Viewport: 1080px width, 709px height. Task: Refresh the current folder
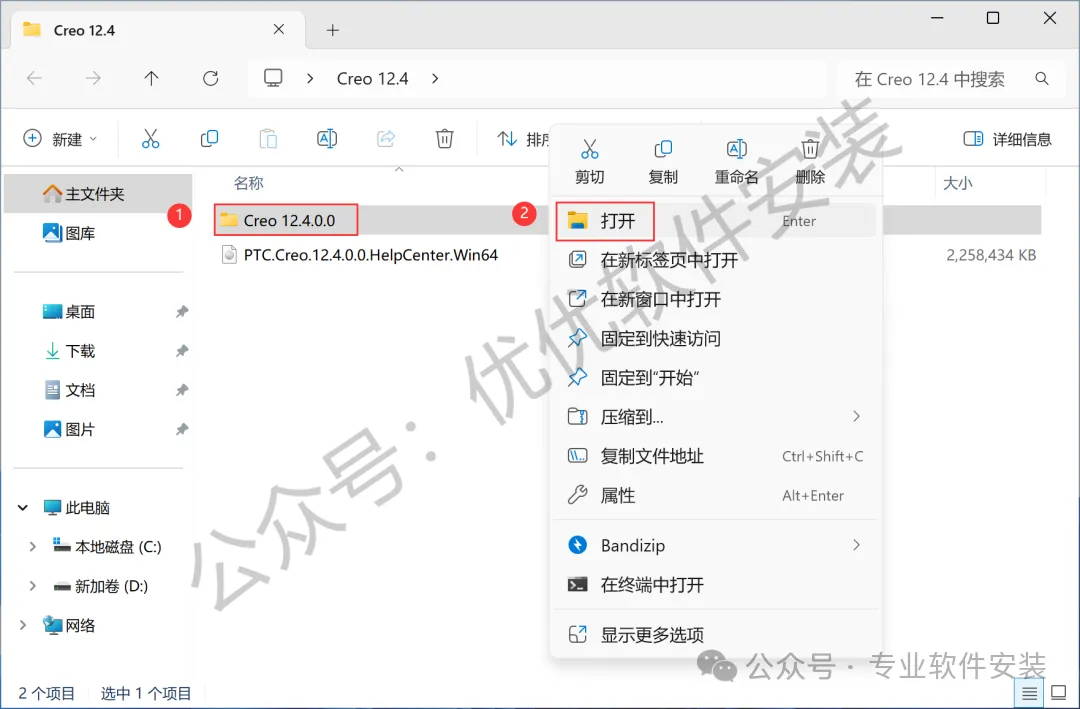coord(210,79)
